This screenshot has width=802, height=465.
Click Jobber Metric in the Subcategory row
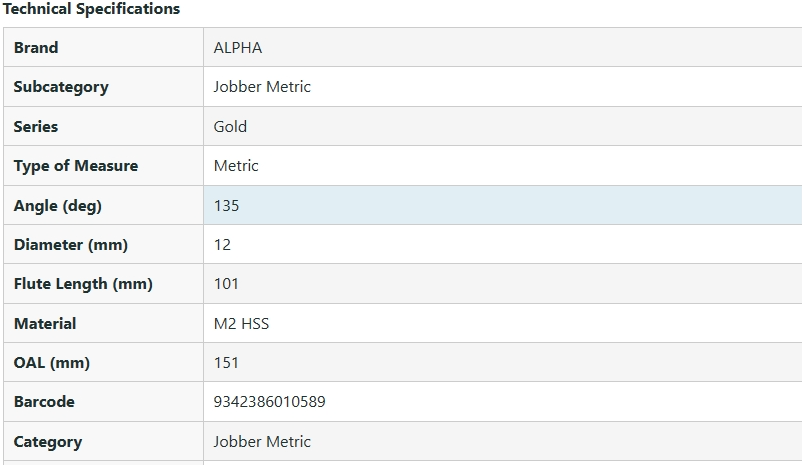(262, 87)
